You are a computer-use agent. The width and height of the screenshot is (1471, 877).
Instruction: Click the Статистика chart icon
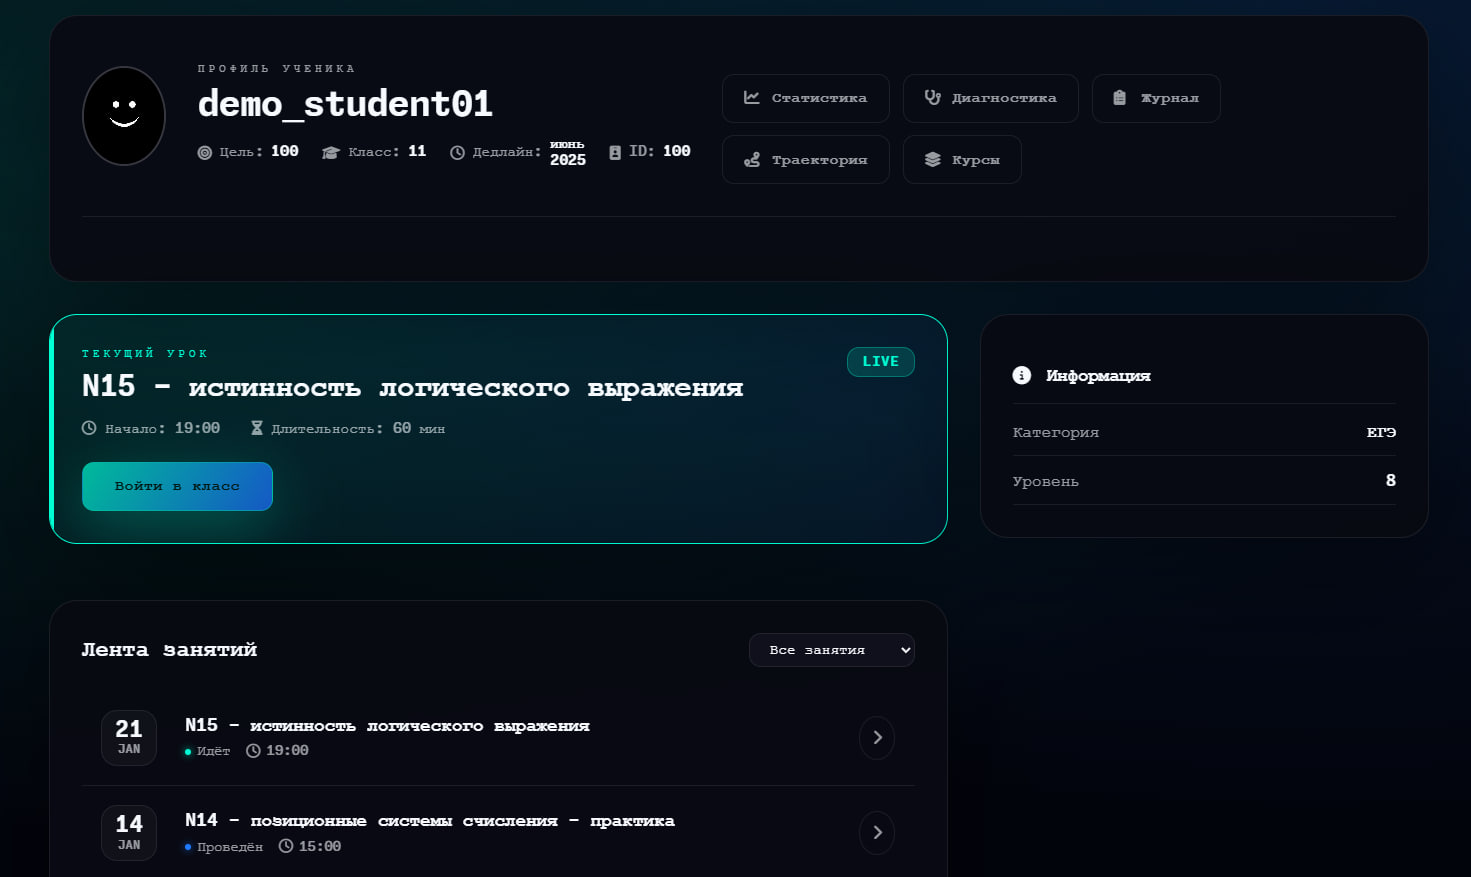pyautogui.click(x=751, y=98)
